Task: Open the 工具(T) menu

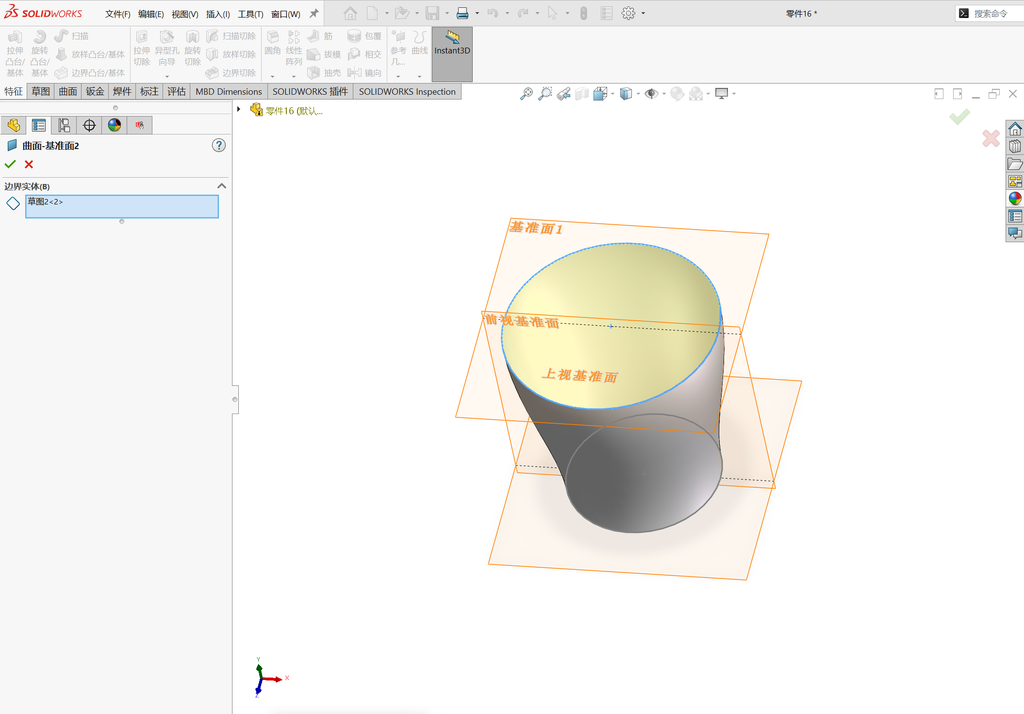Action: 250,14
